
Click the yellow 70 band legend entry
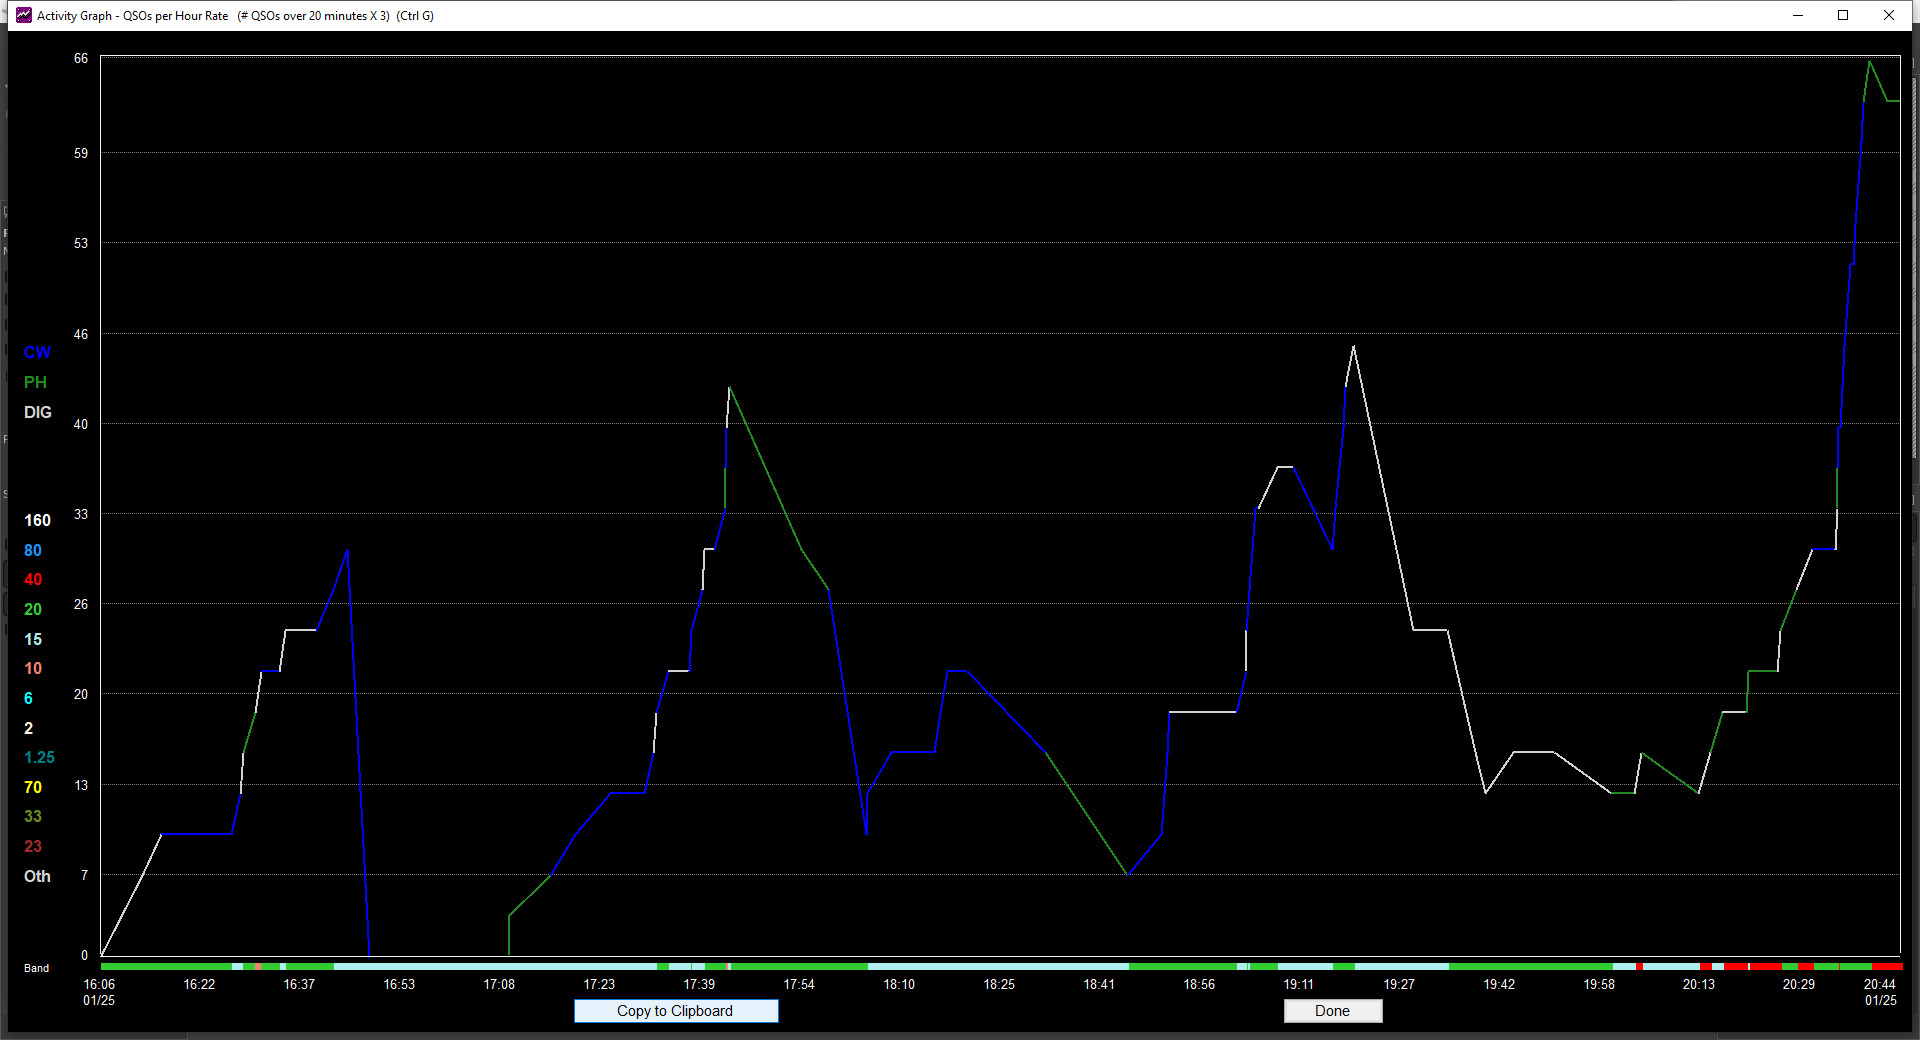click(33, 787)
